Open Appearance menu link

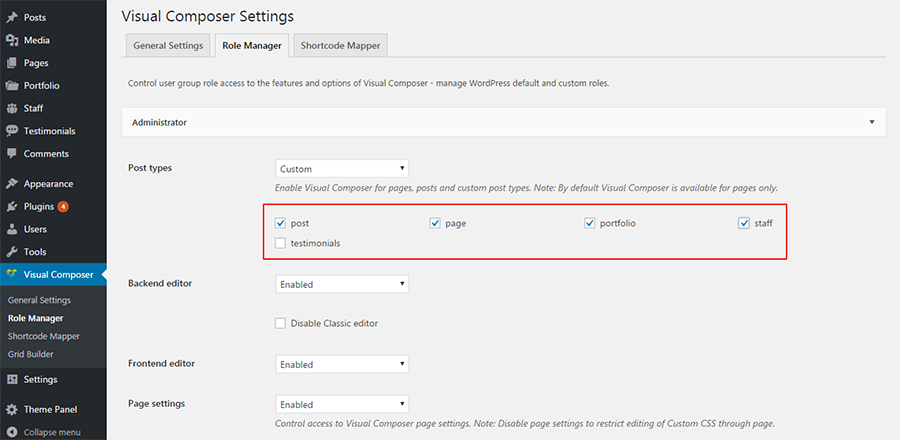(x=48, y=184)
